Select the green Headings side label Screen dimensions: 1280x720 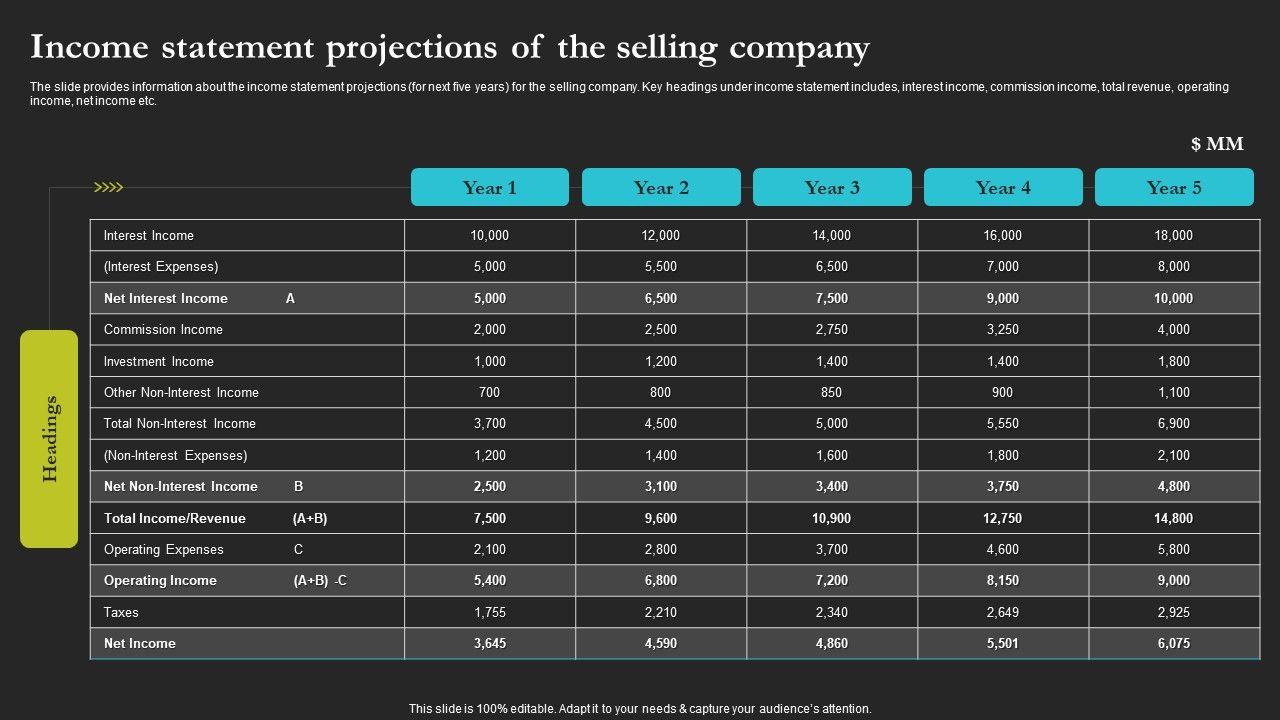tap(49, 439)
